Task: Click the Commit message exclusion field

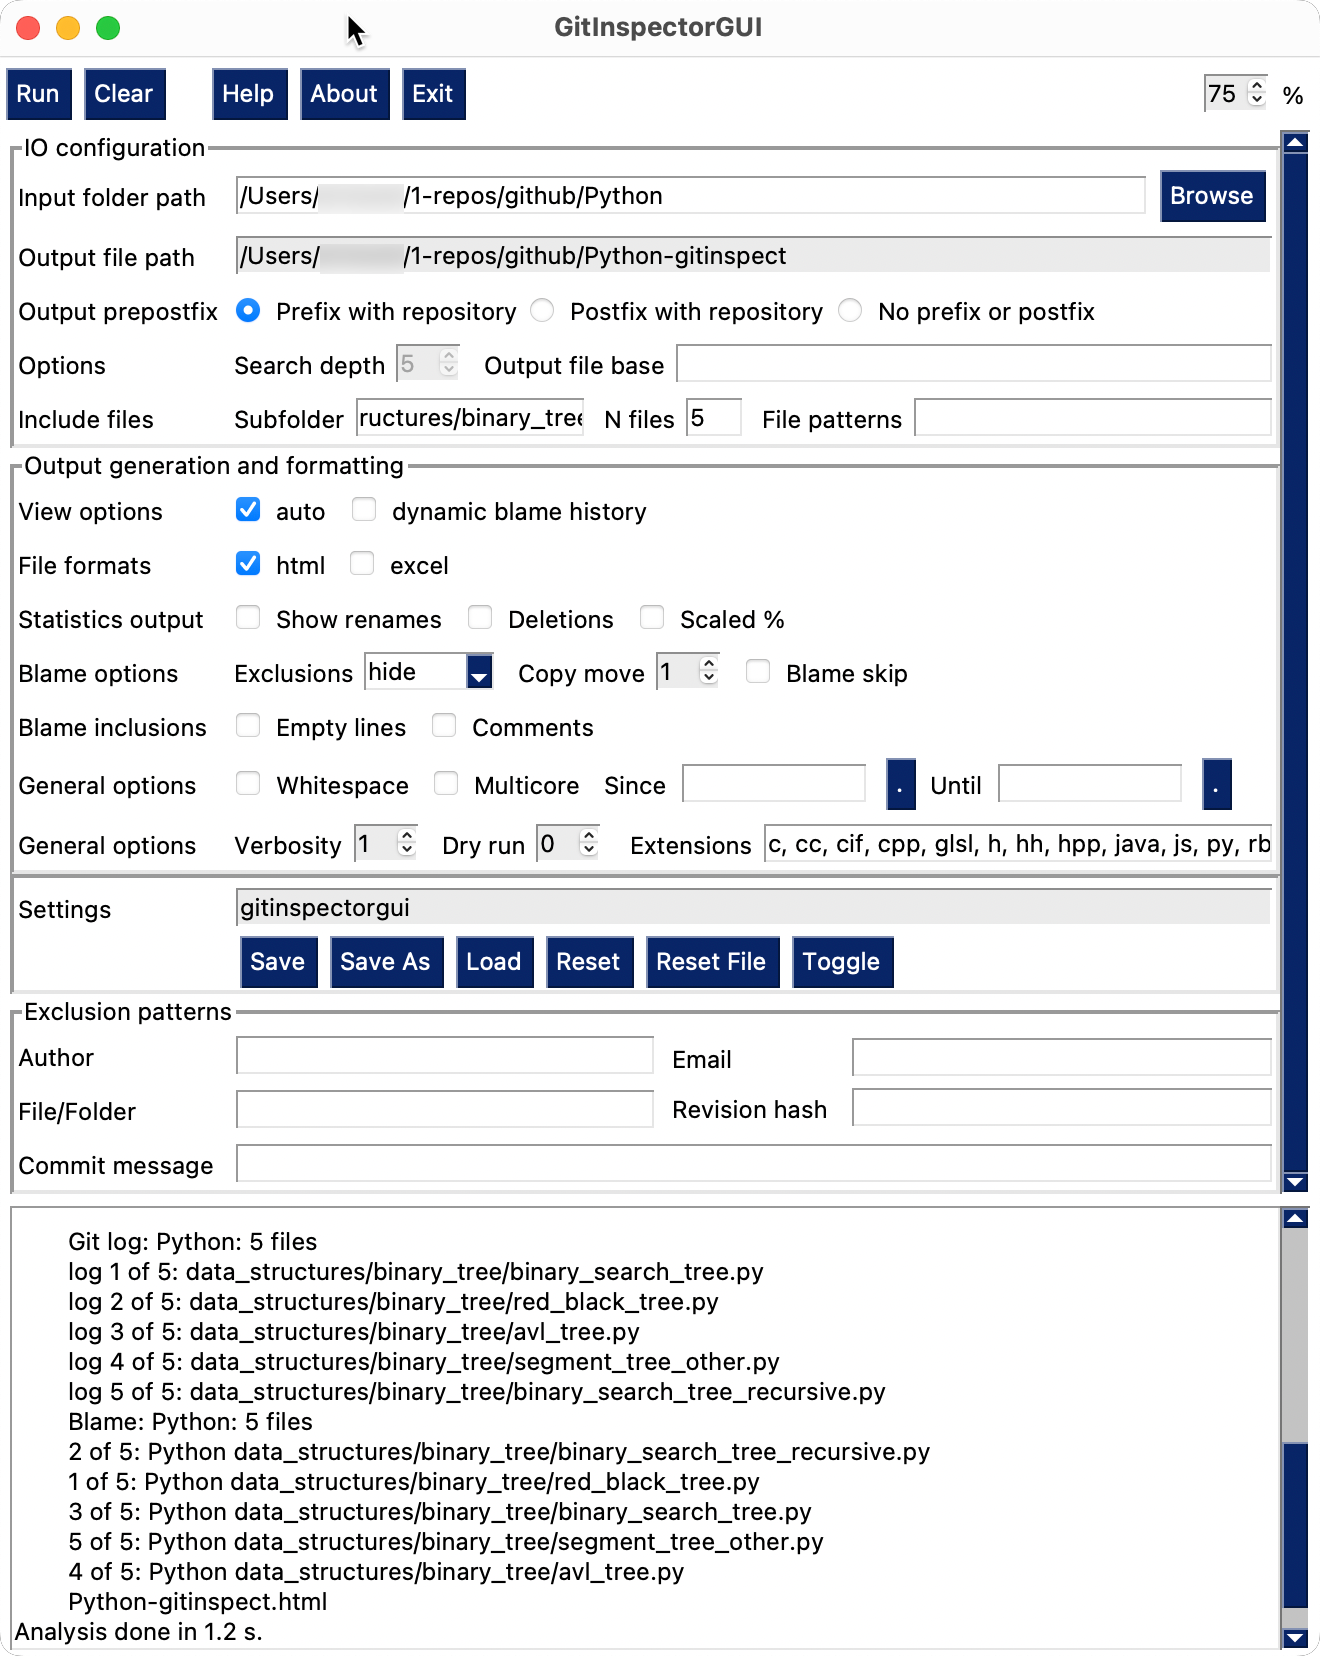Action: 754,1164
